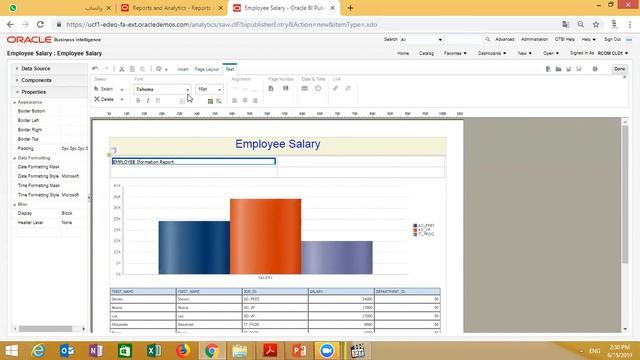Open Windows Start menu
Image resolution: width=640 pixels, height=360 pixels.
[11, 351]
